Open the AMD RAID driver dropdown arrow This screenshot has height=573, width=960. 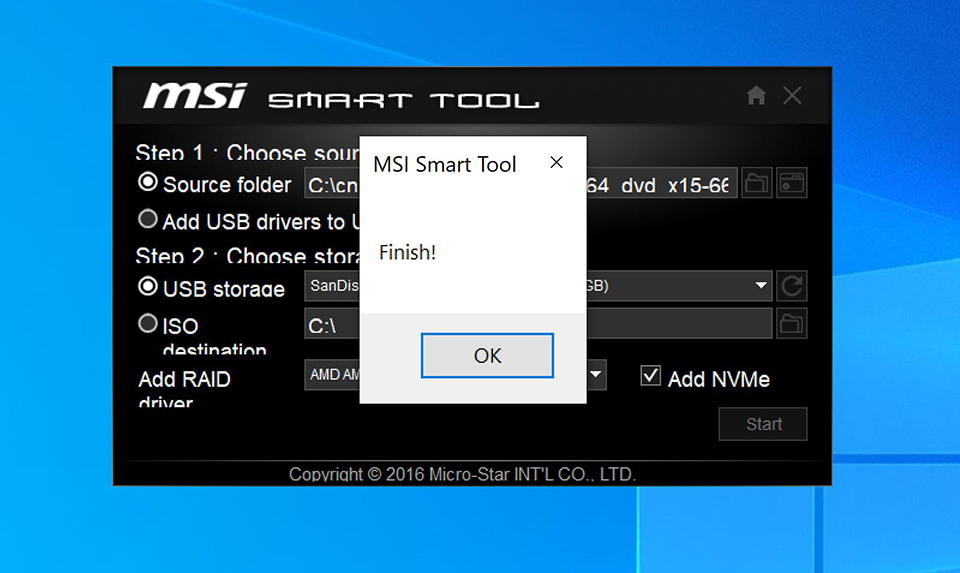(596, 374)
